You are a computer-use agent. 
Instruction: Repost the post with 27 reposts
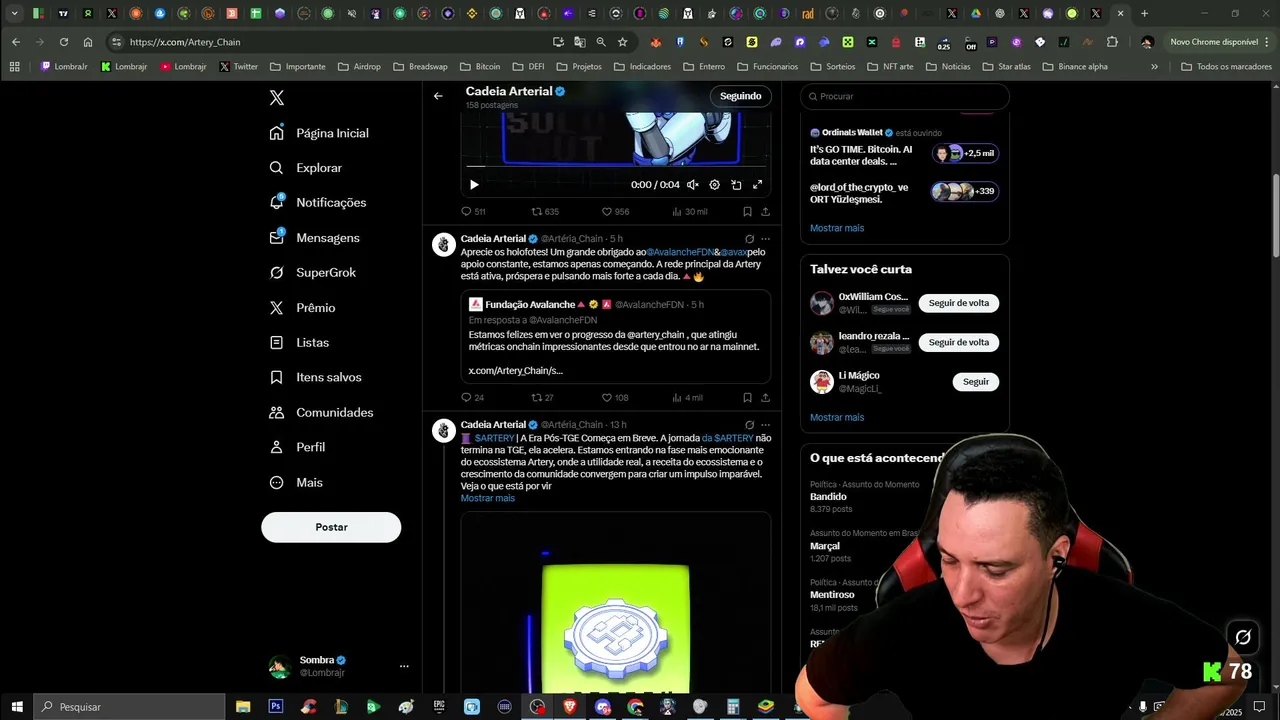coord(542,398)
